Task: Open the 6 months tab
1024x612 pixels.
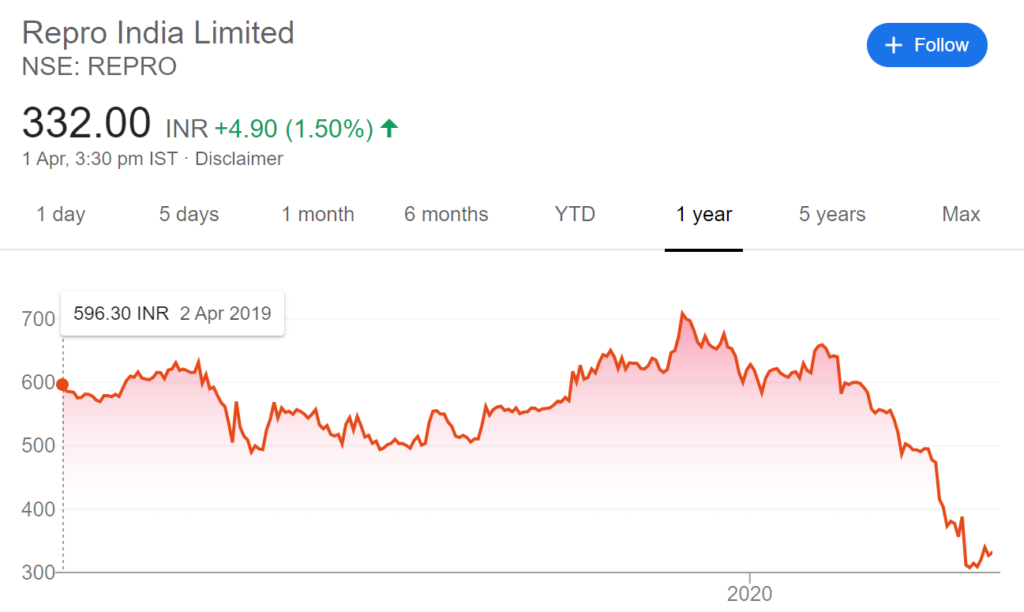Action: (446, 214)
